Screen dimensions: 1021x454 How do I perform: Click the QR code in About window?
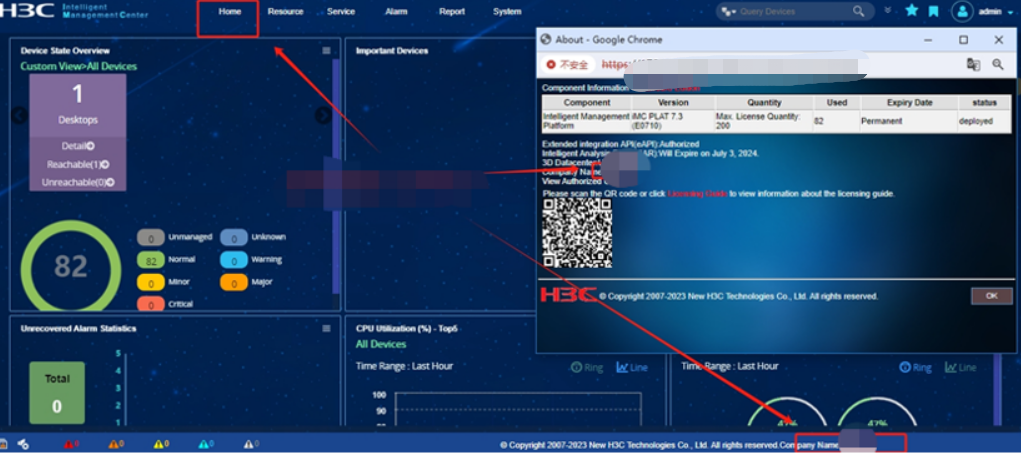(x=577, y=233)
